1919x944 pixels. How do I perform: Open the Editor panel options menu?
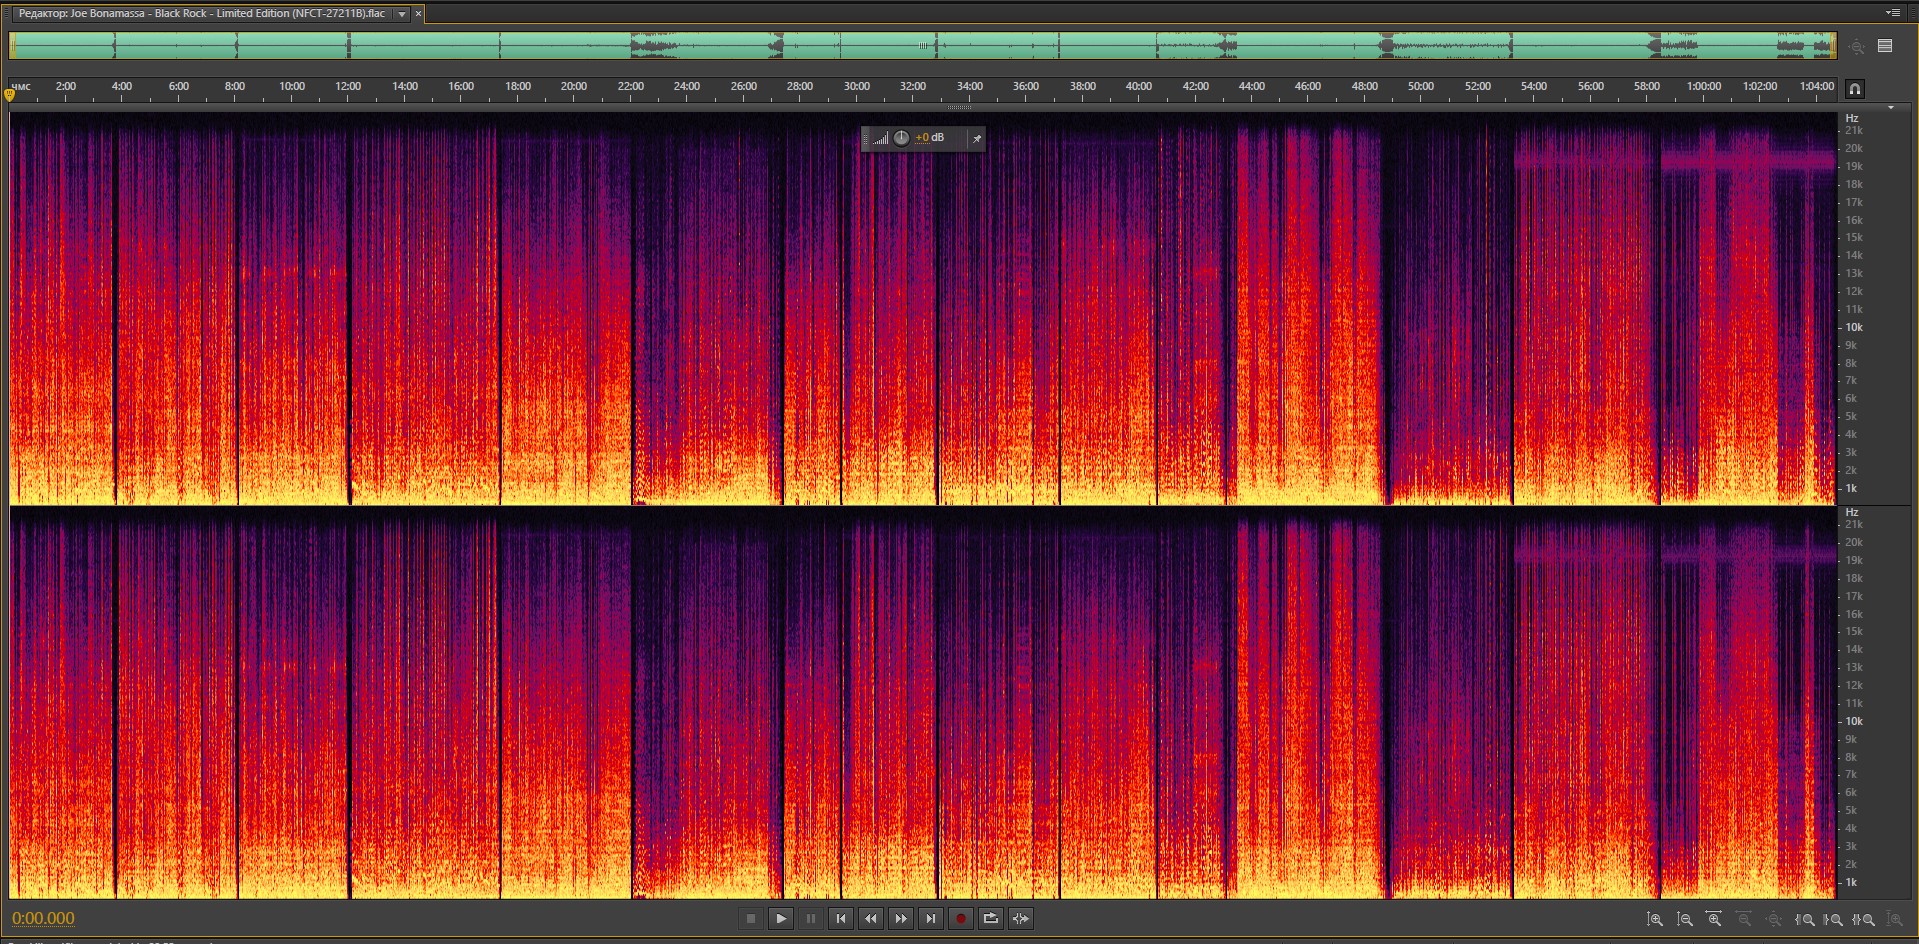(1892, 13)
